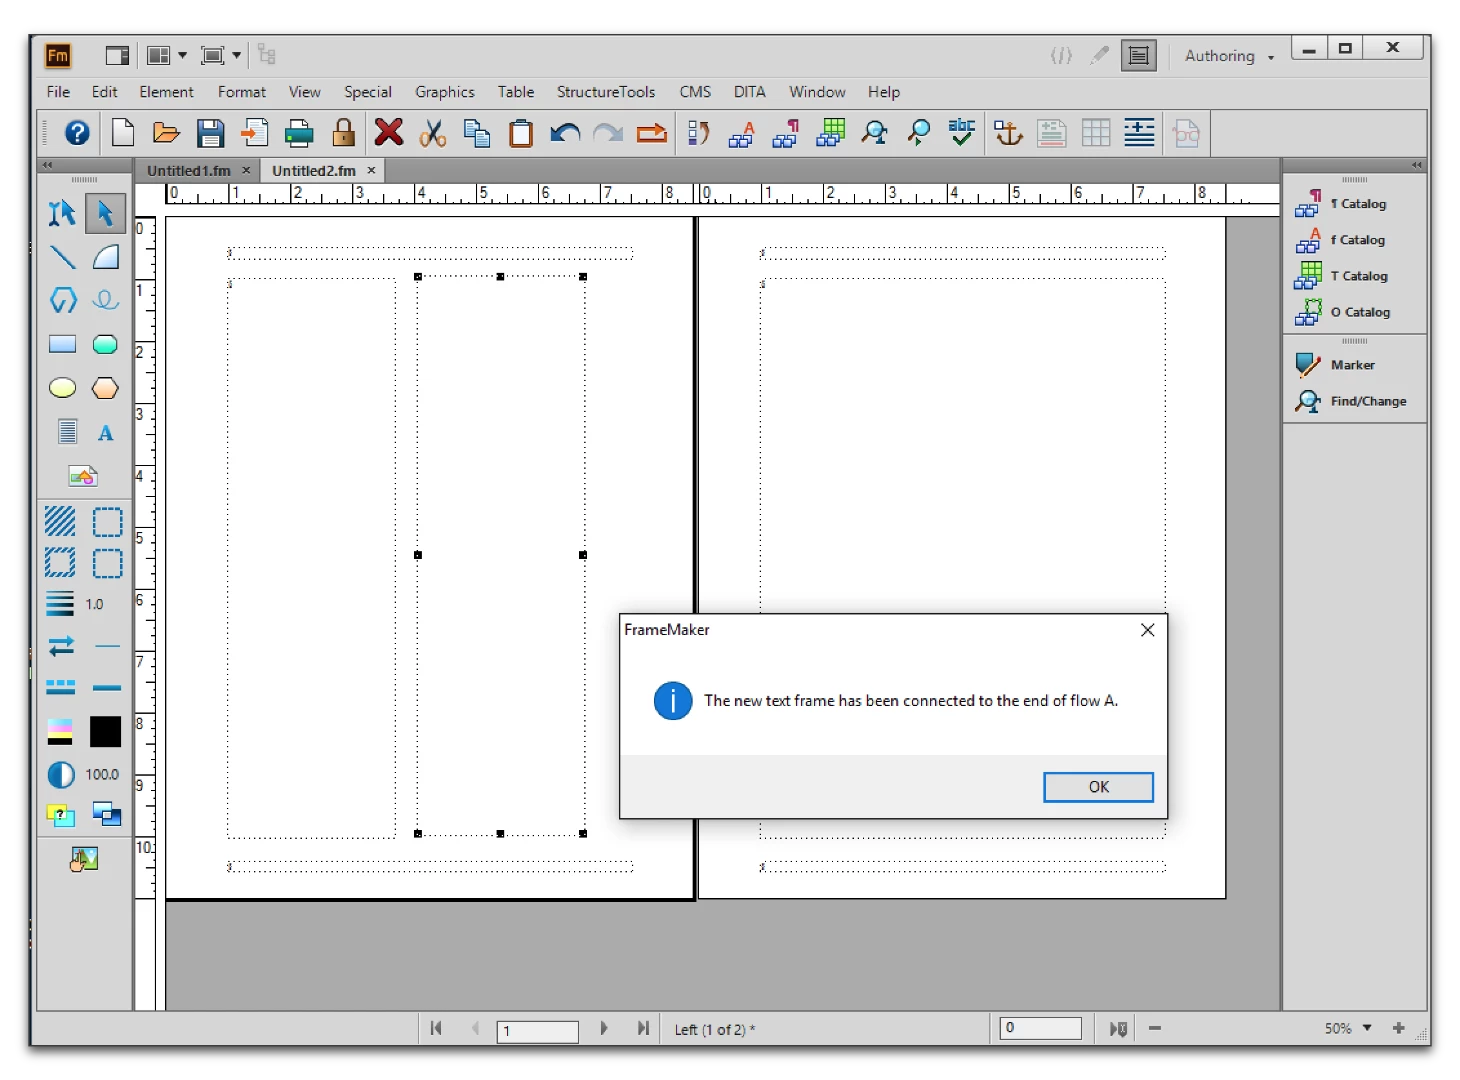Viewport: 1460px width, 1080px height.
Task: Open the screen mode dropdown arrow
Action: (237, 56)
